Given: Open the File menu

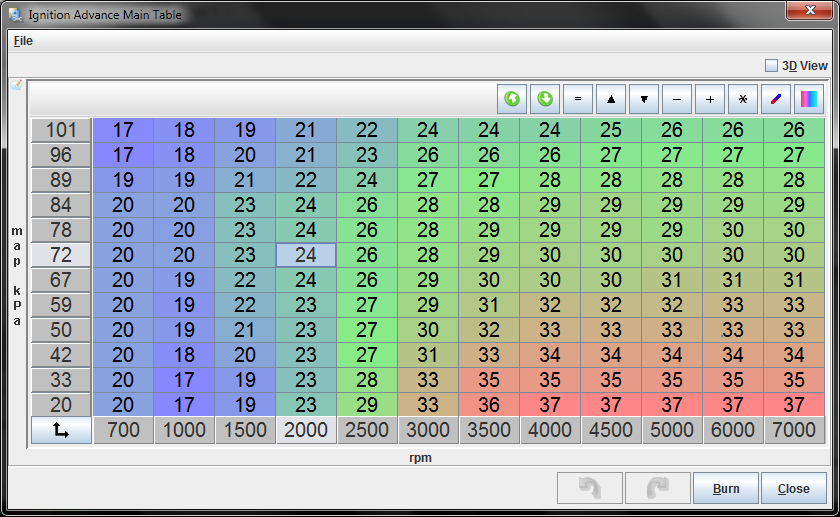Looking at the screenshot, I should (23, 41).
